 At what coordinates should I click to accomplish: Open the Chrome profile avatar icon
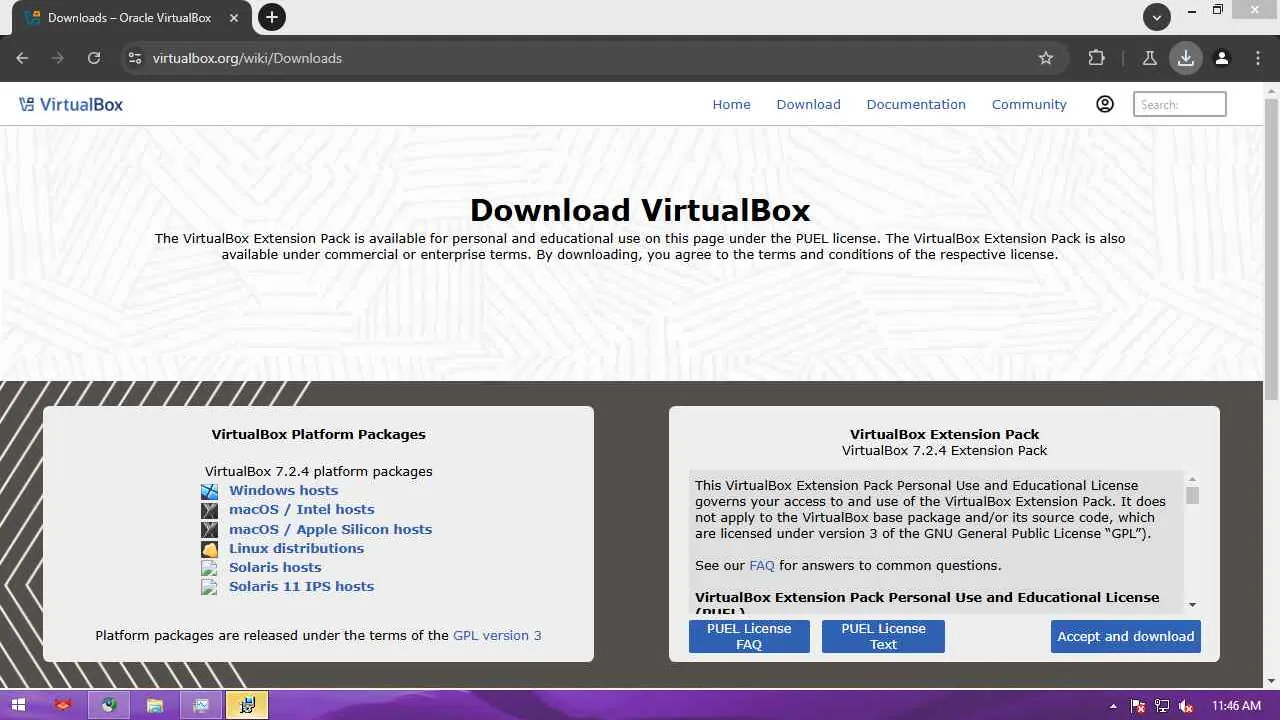pyautogui.click(x=1222, y=58)
